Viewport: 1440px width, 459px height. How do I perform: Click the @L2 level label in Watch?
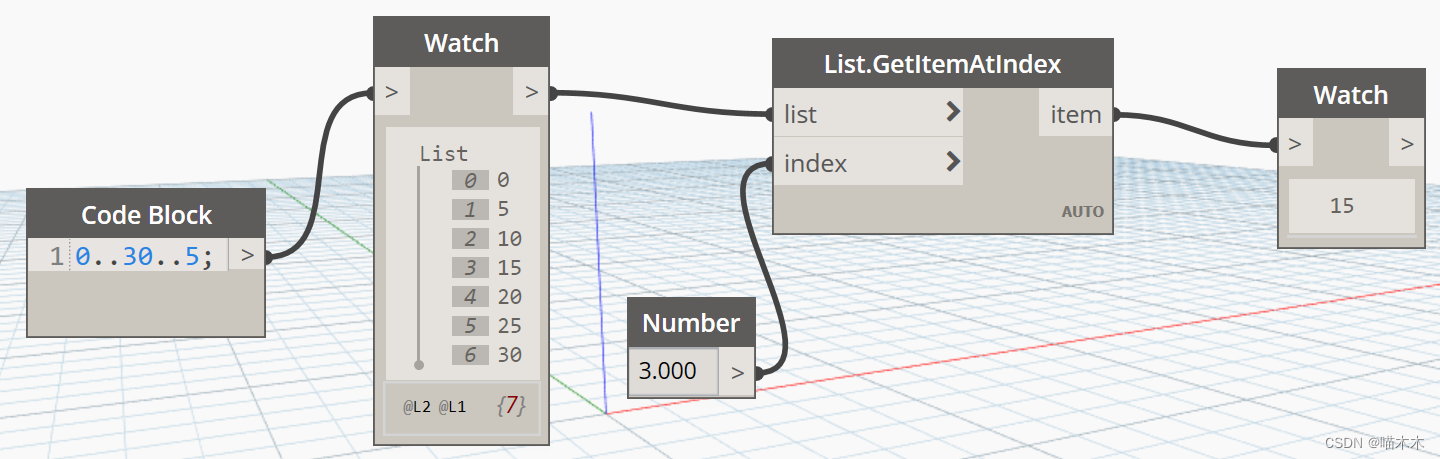pos(417,407)
